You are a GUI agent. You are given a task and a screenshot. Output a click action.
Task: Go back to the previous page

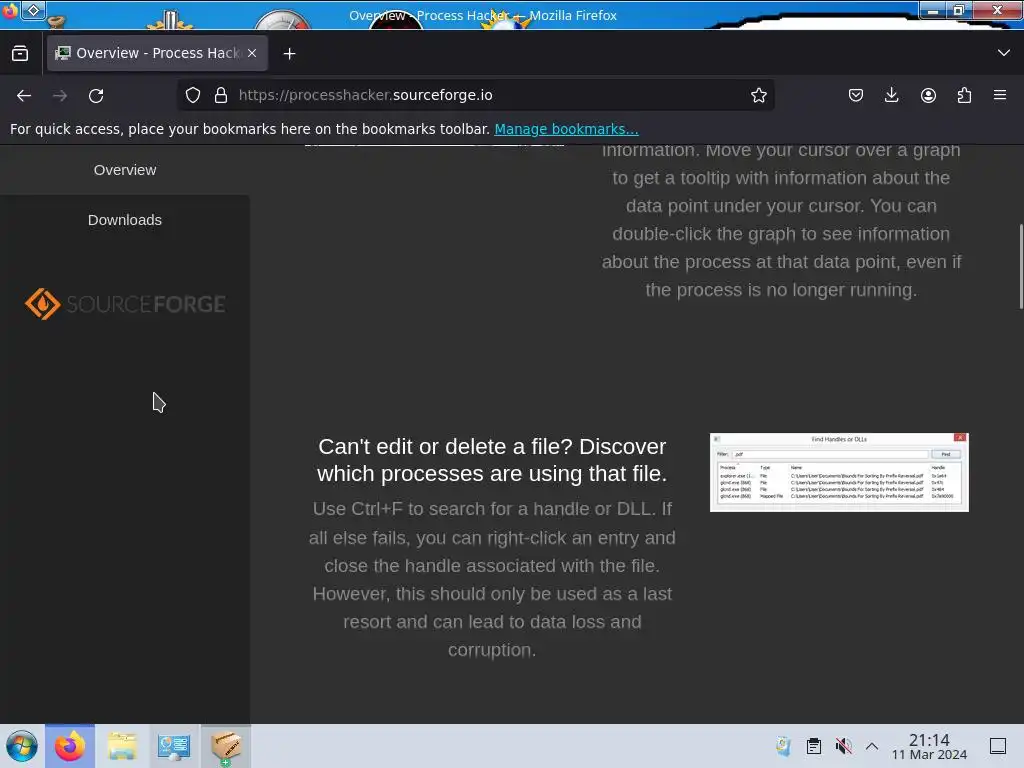coord(24,95)
